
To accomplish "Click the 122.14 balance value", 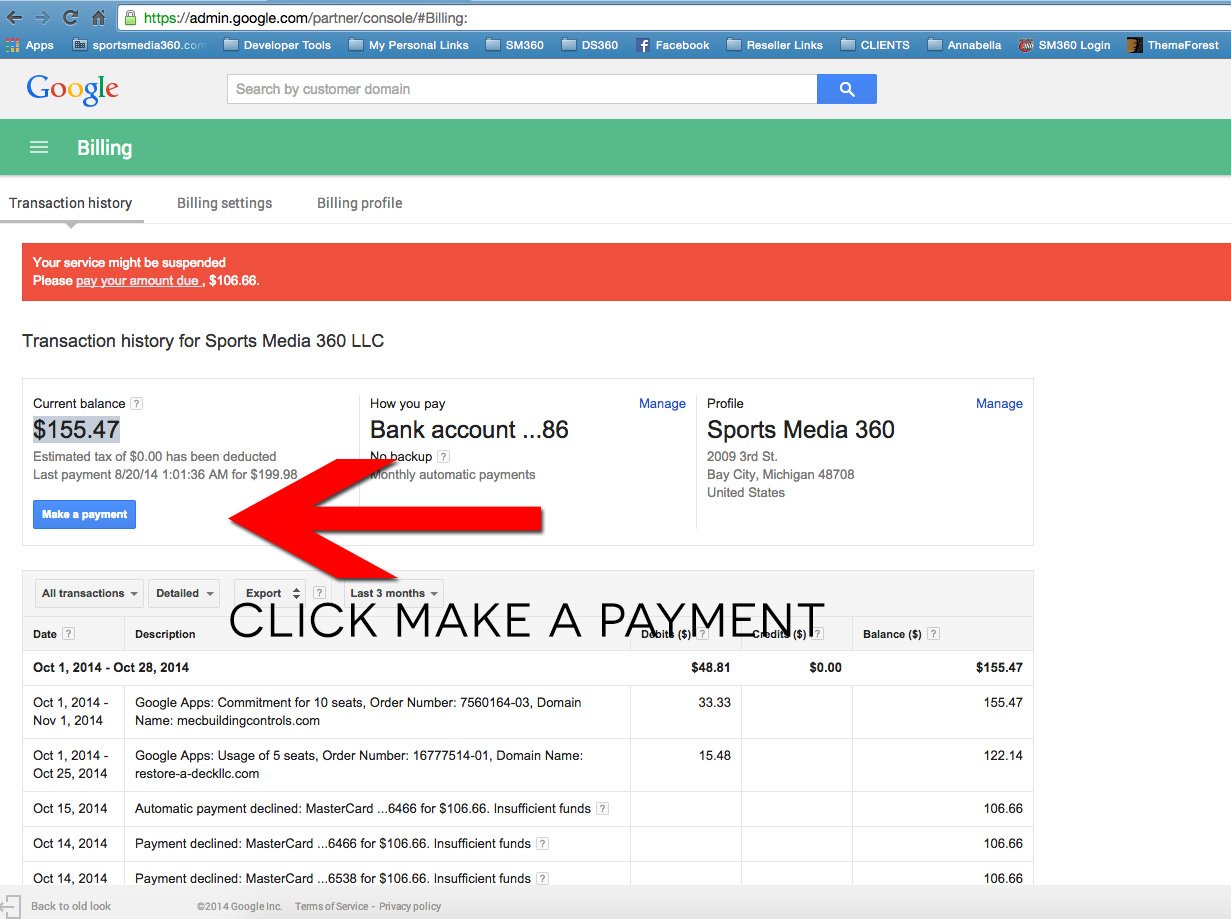I will tap(1003, 756).
